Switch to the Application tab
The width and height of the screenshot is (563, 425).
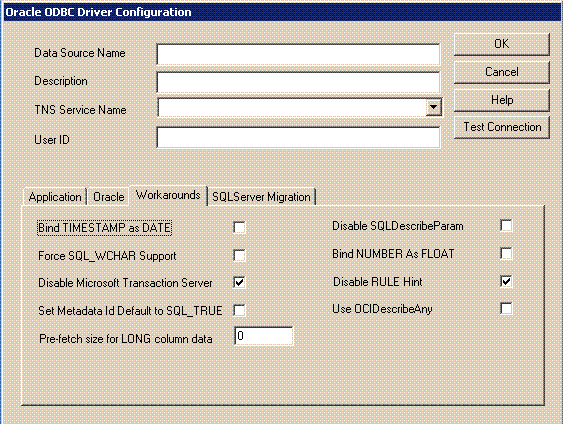(55, 197)
